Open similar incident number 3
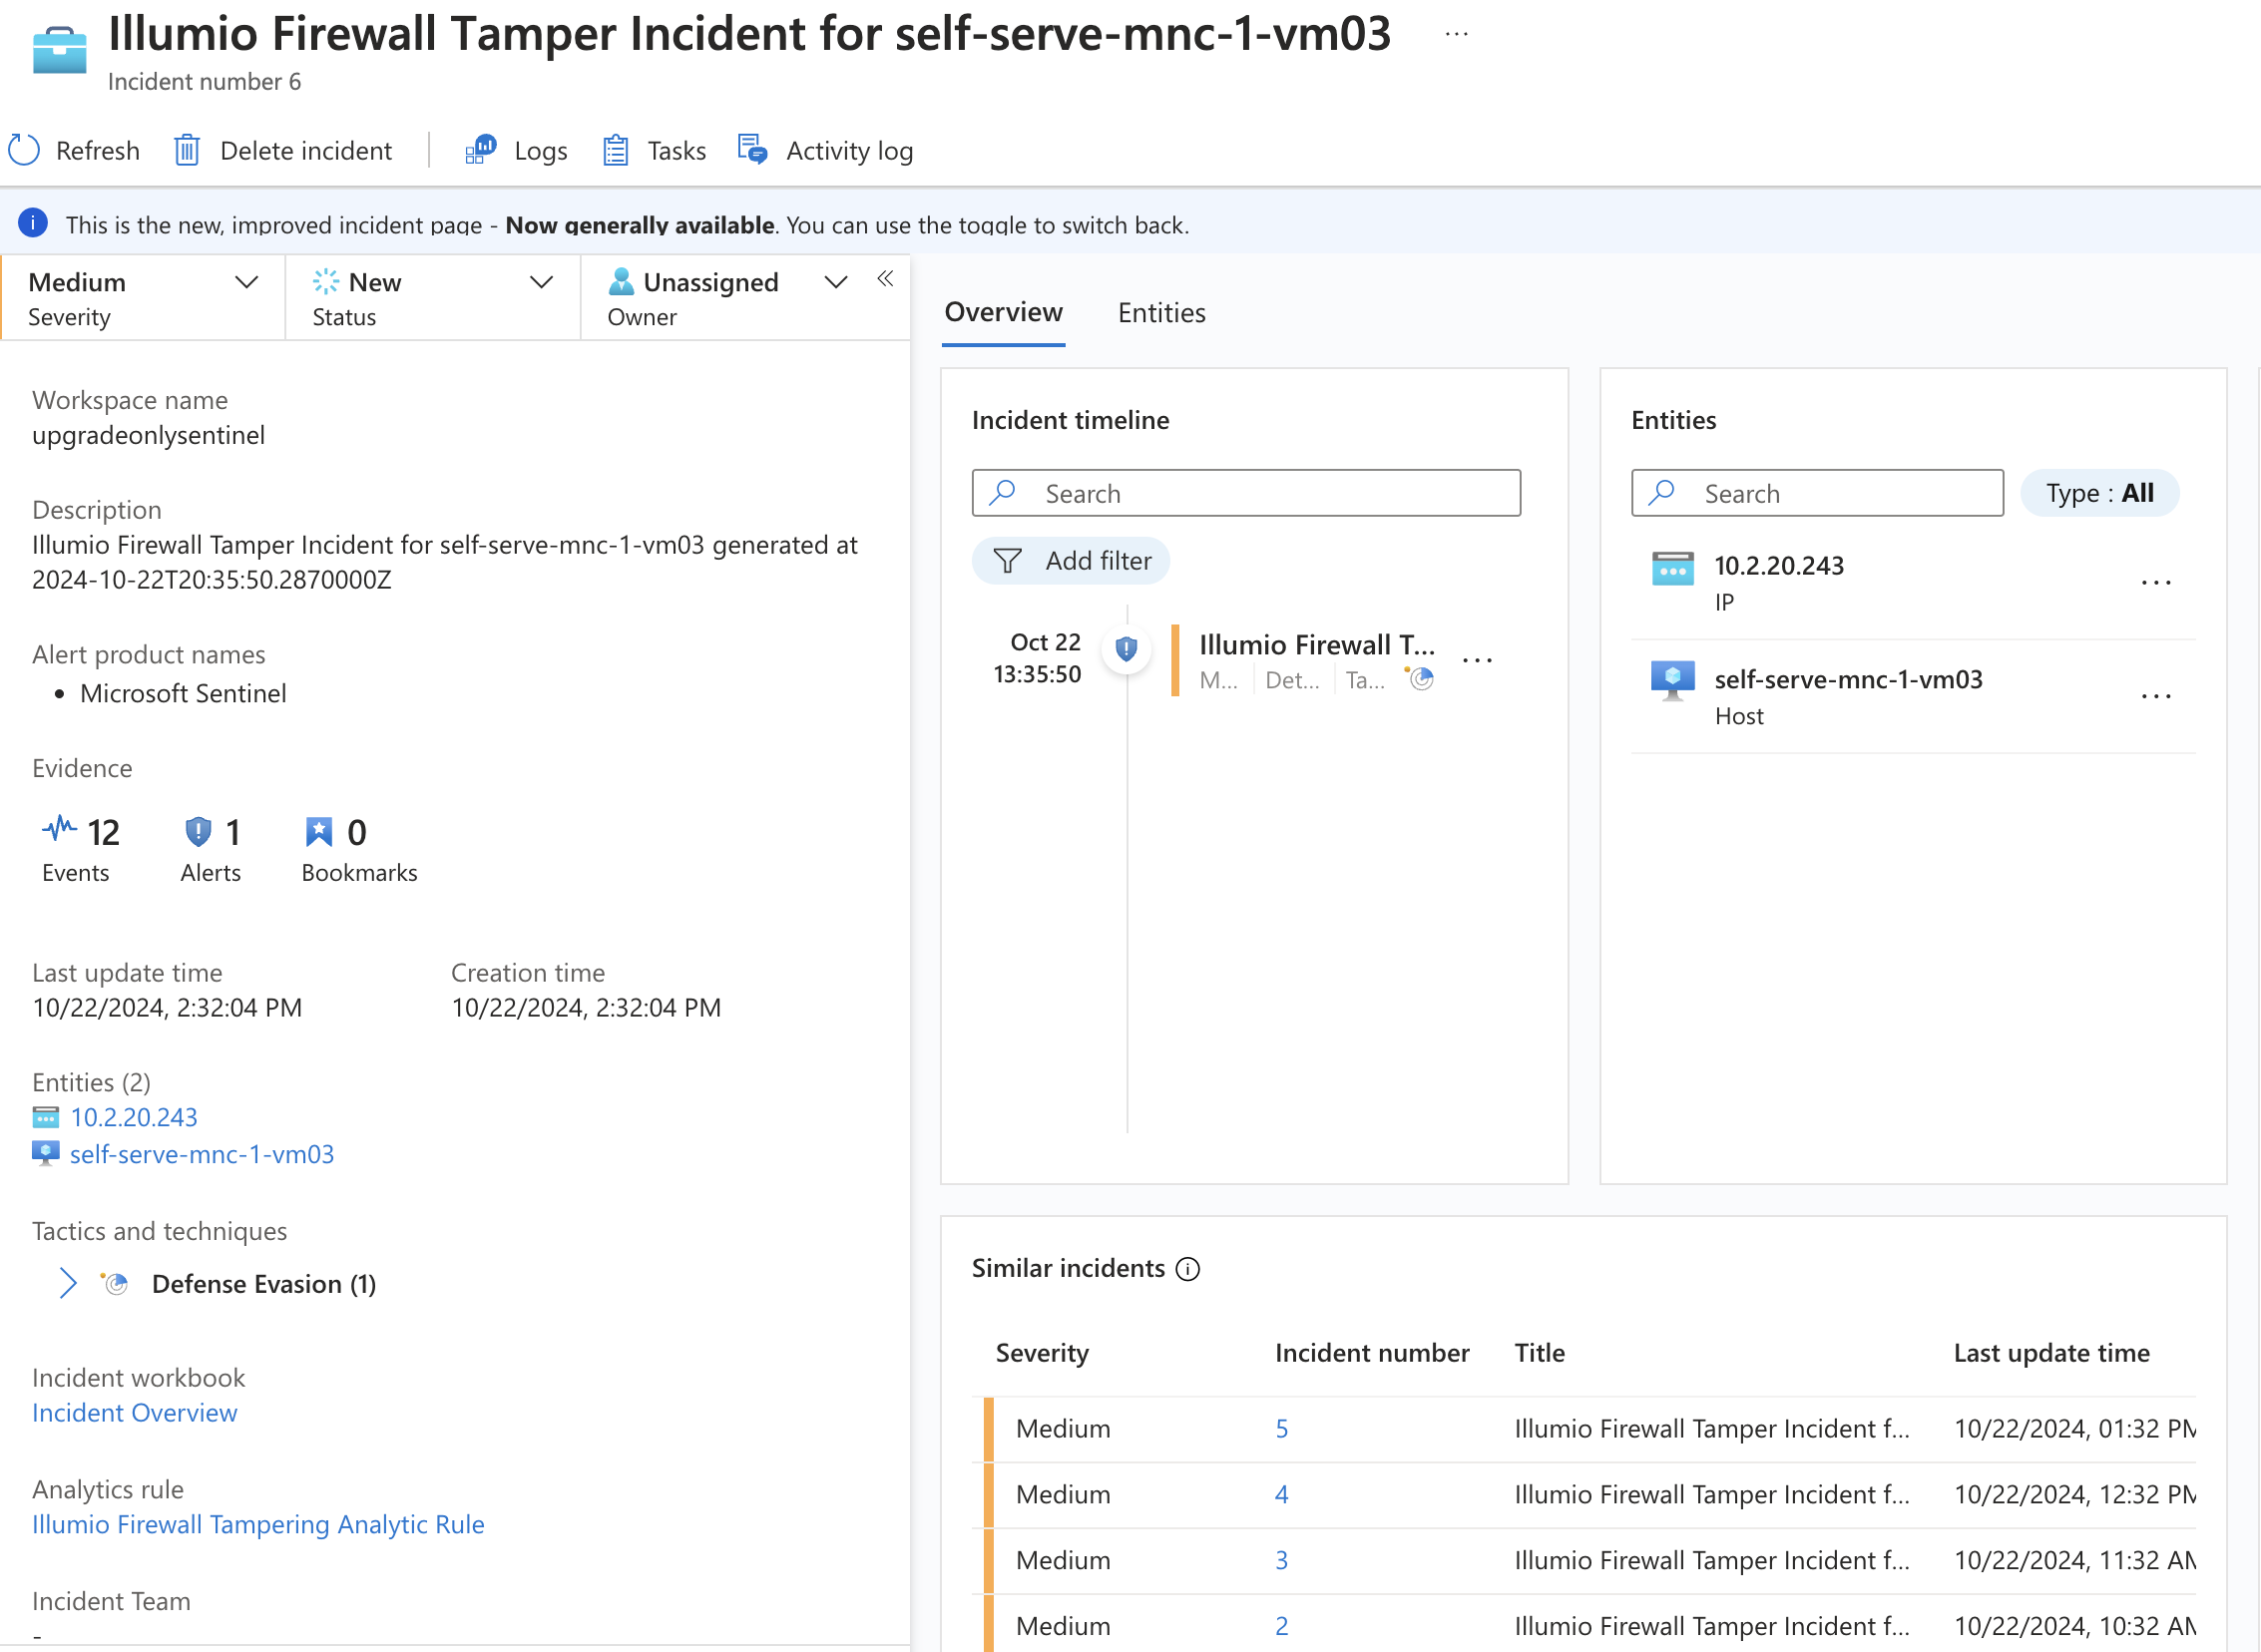The height and width of the screenshot is (1652, 2261). pos(1281,1561)
